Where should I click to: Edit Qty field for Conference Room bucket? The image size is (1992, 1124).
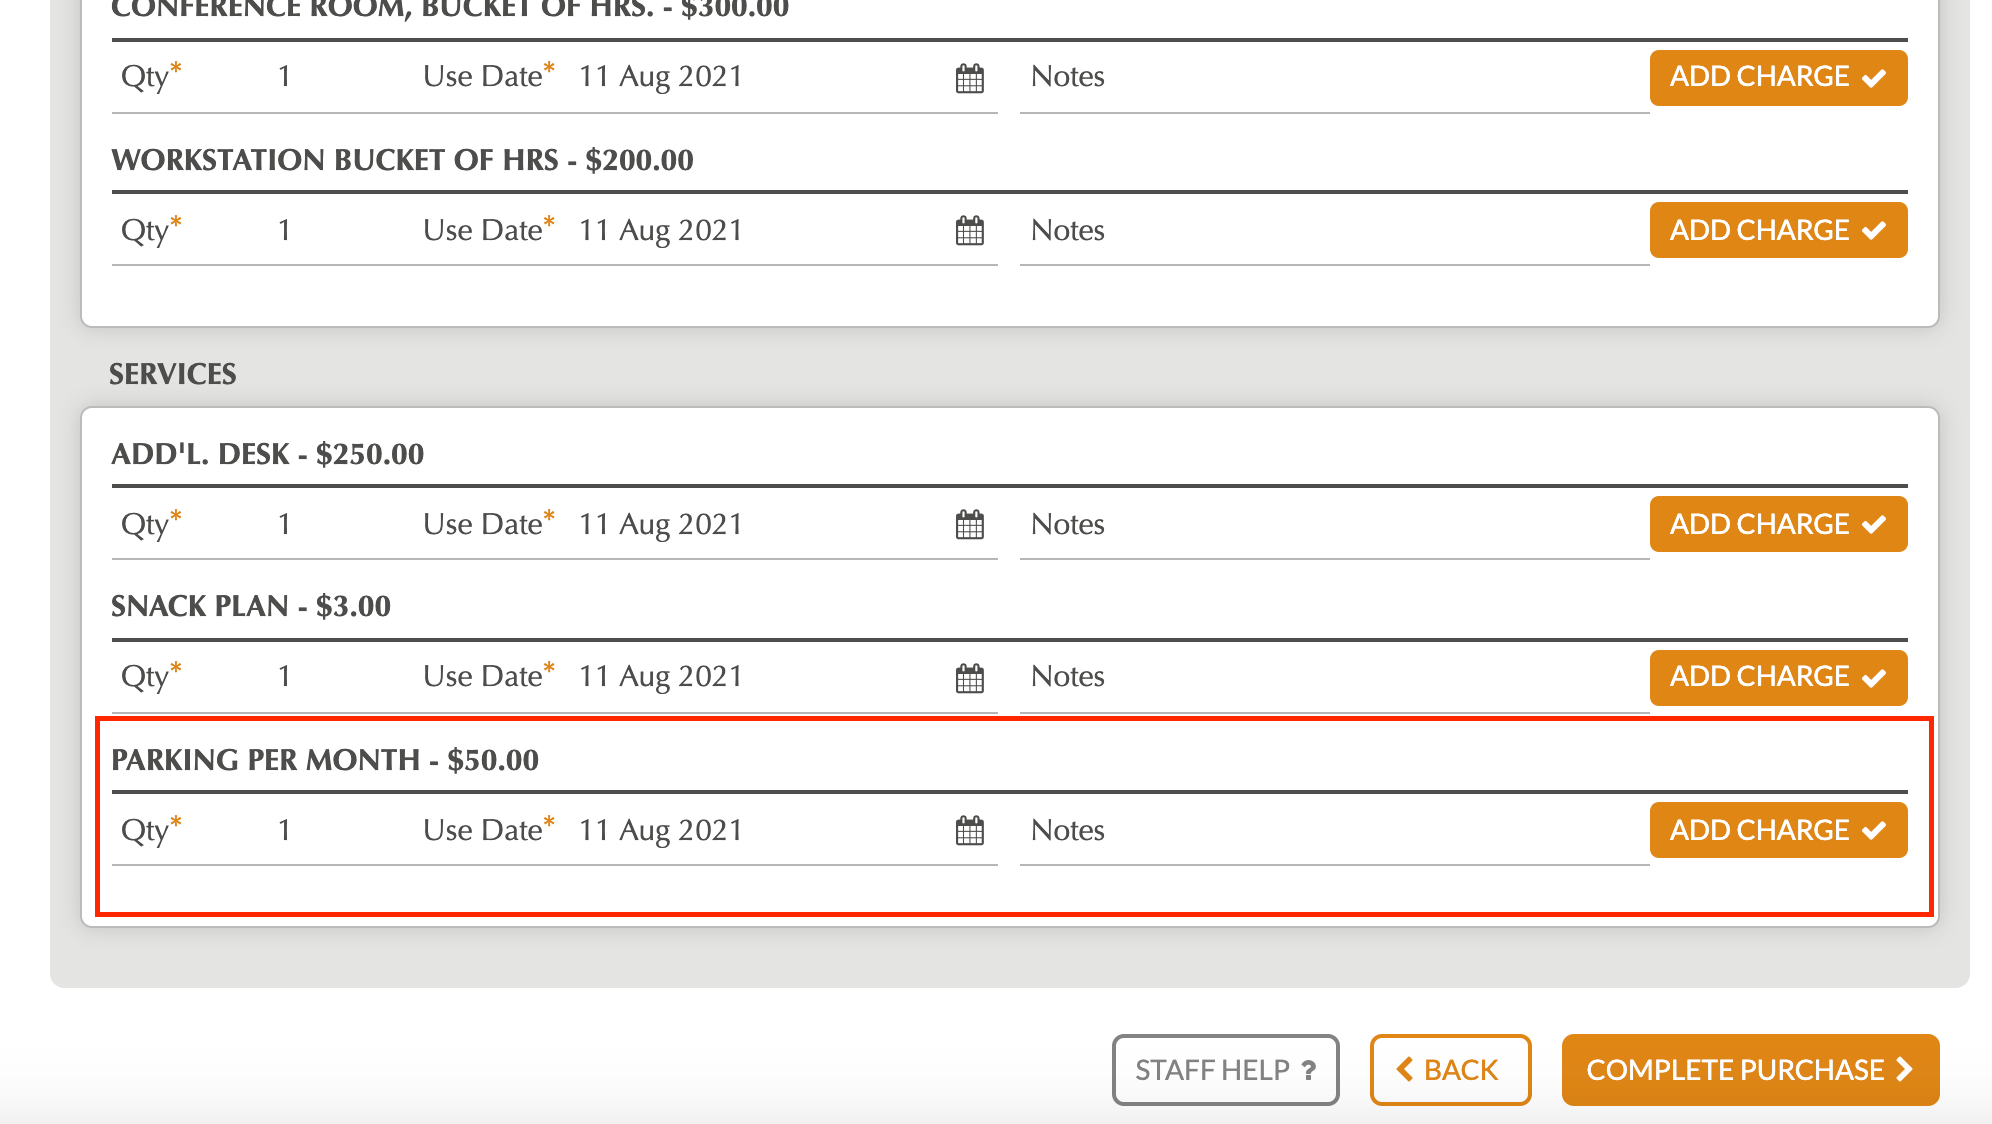(x=285, y=77)
